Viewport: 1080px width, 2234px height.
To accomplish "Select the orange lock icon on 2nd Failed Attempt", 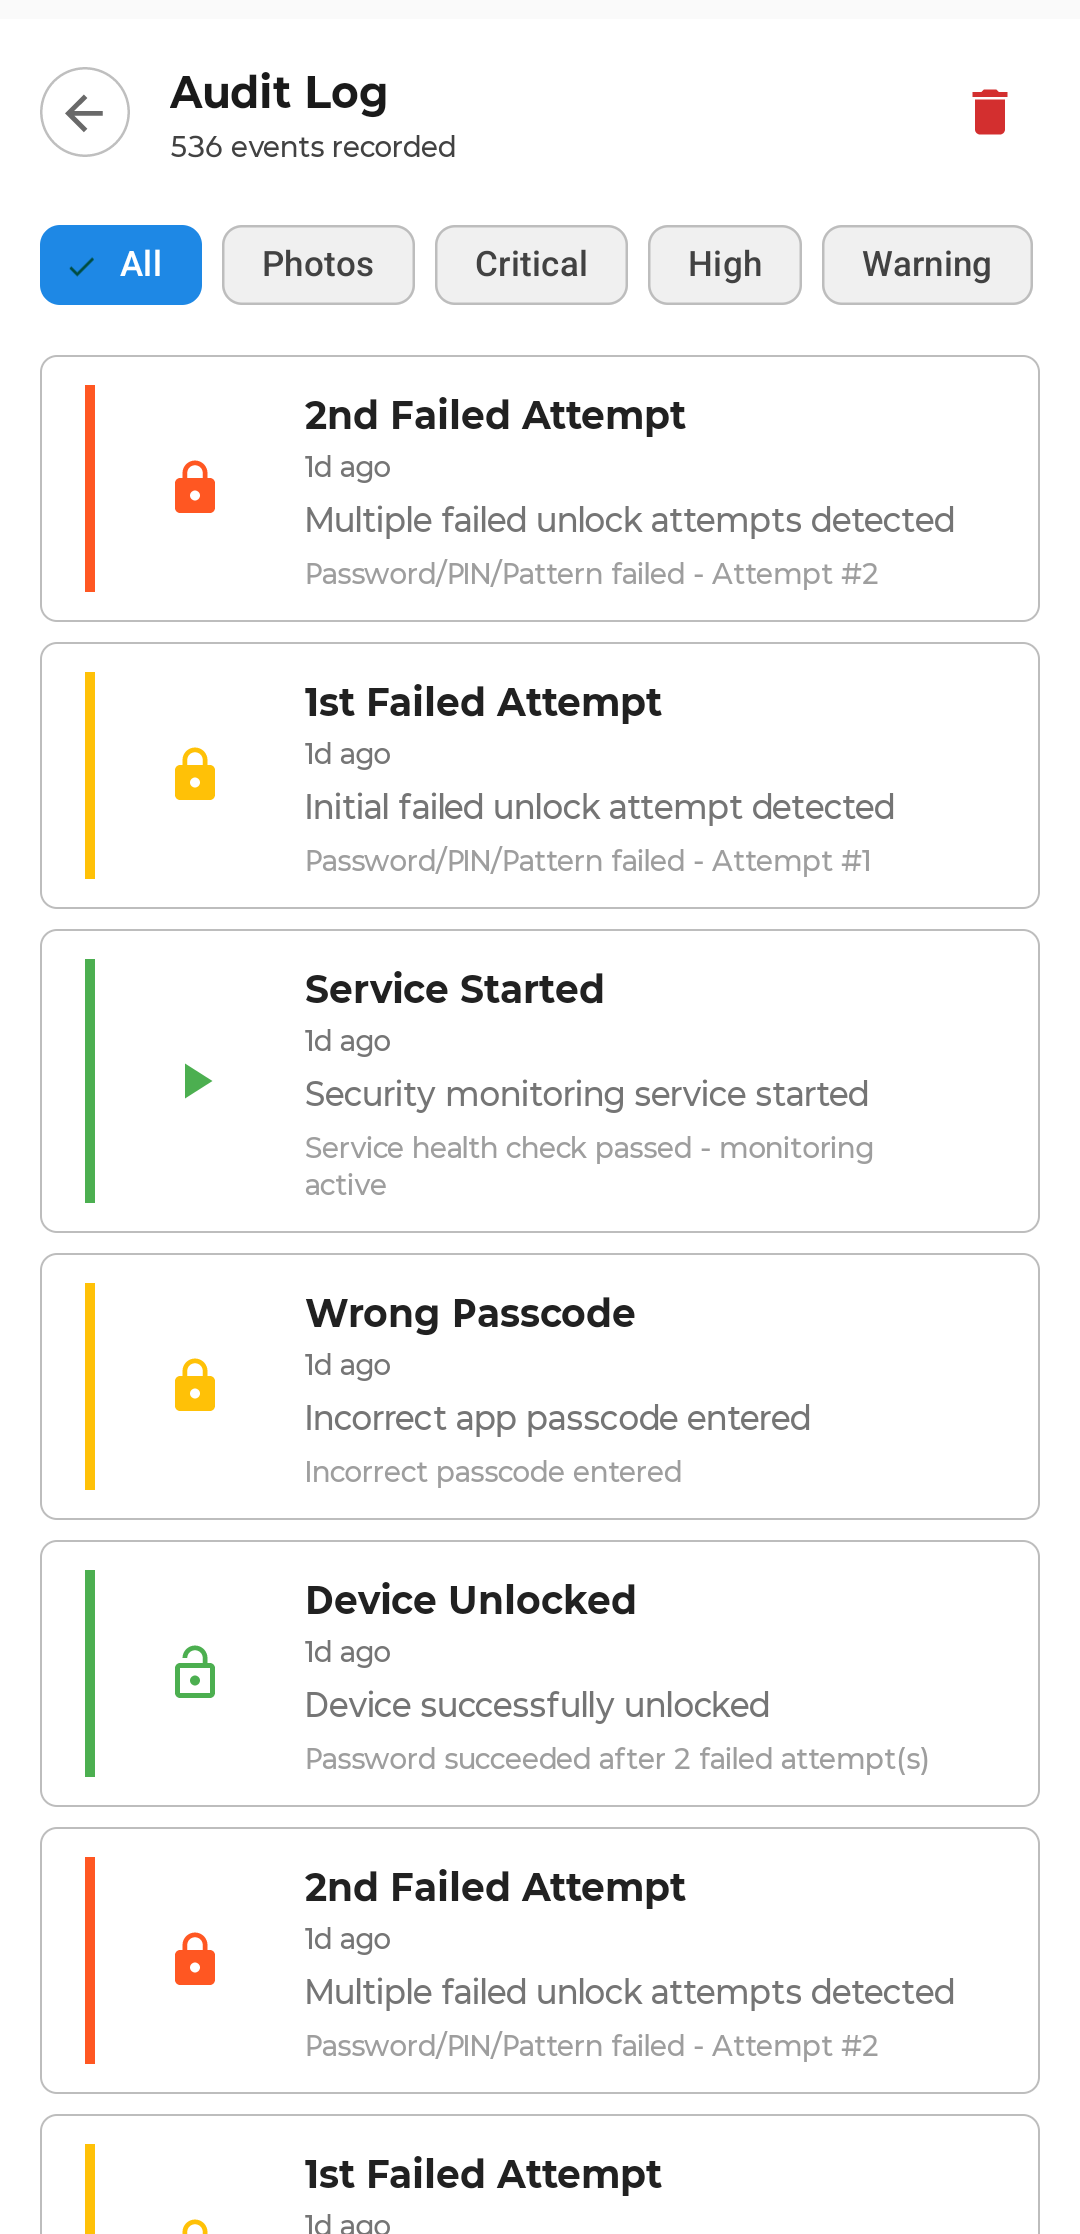I will tap(195, 487).
